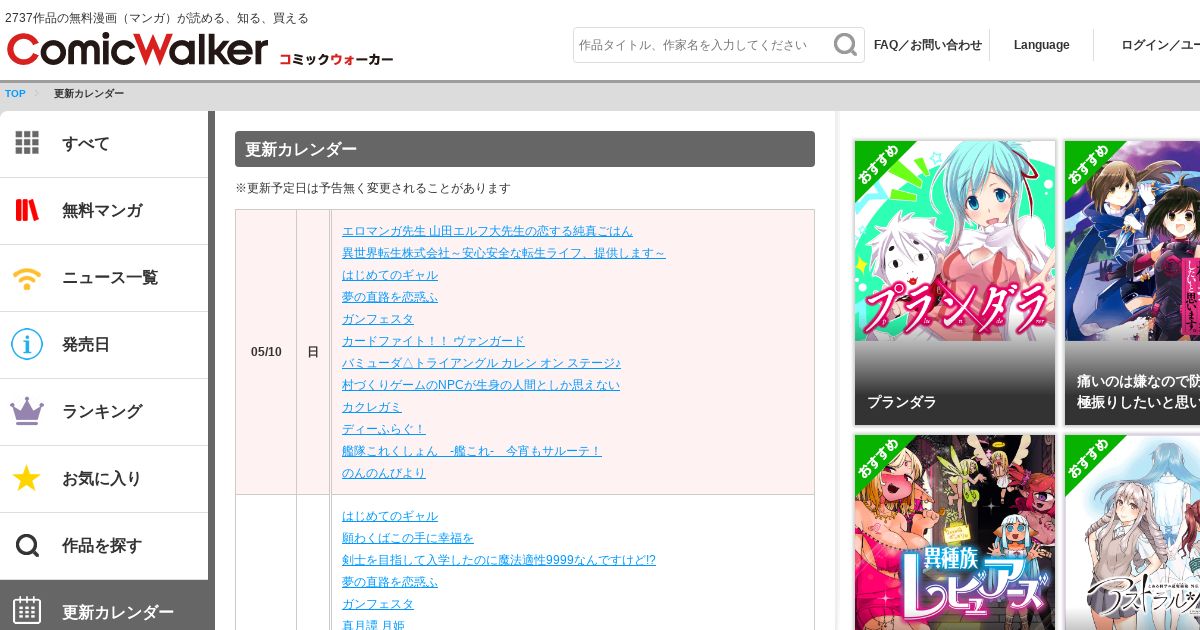Click the purple crown ranking icon
Viewport: 1200px width, 630px height.
click(x=27, y=411)
